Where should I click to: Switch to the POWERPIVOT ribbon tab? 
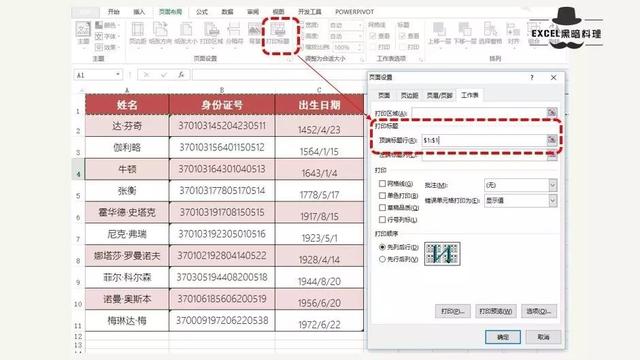(354, 12)
